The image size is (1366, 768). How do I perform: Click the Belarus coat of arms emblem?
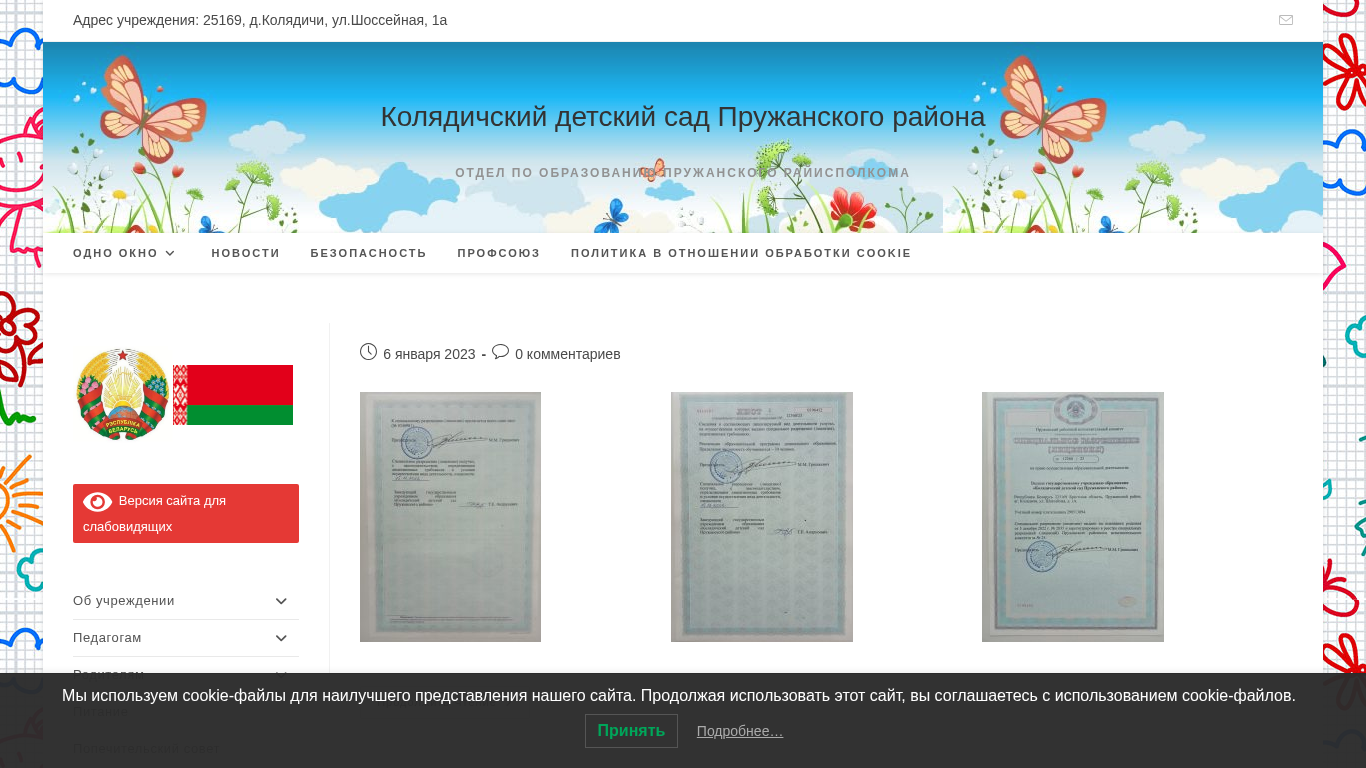point(122,394)
